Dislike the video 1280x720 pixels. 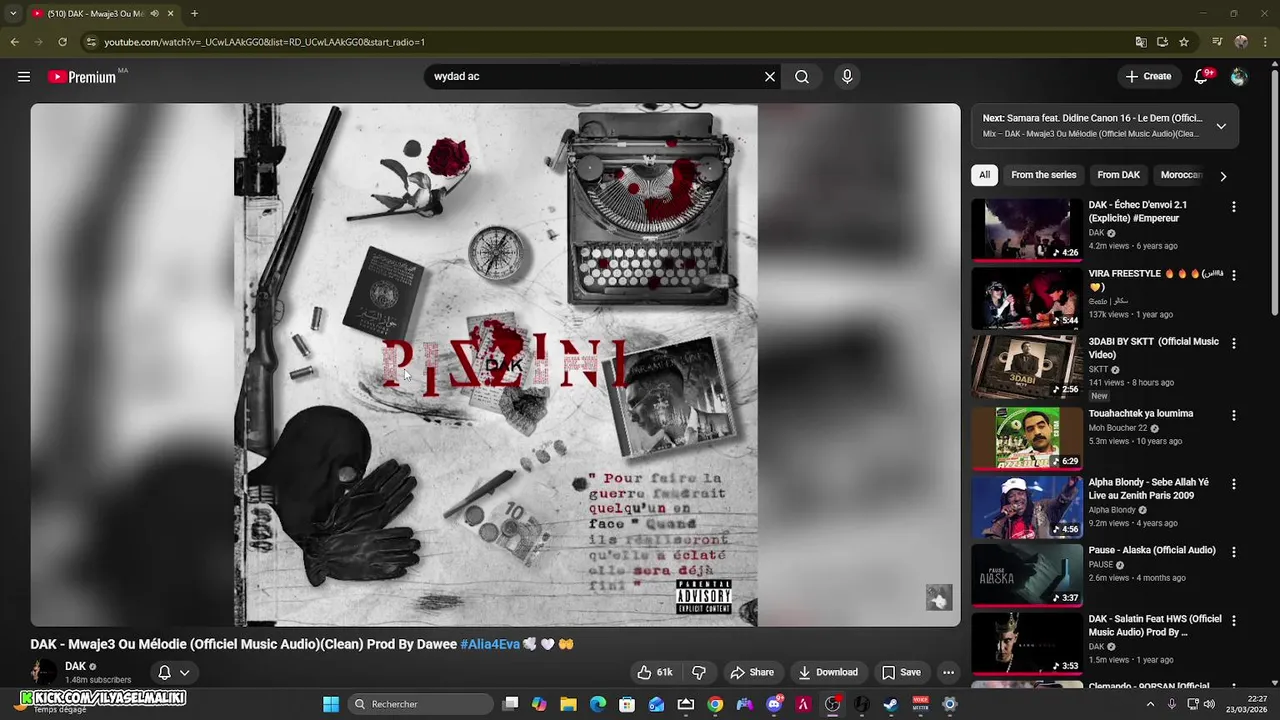tap(699, 673)
